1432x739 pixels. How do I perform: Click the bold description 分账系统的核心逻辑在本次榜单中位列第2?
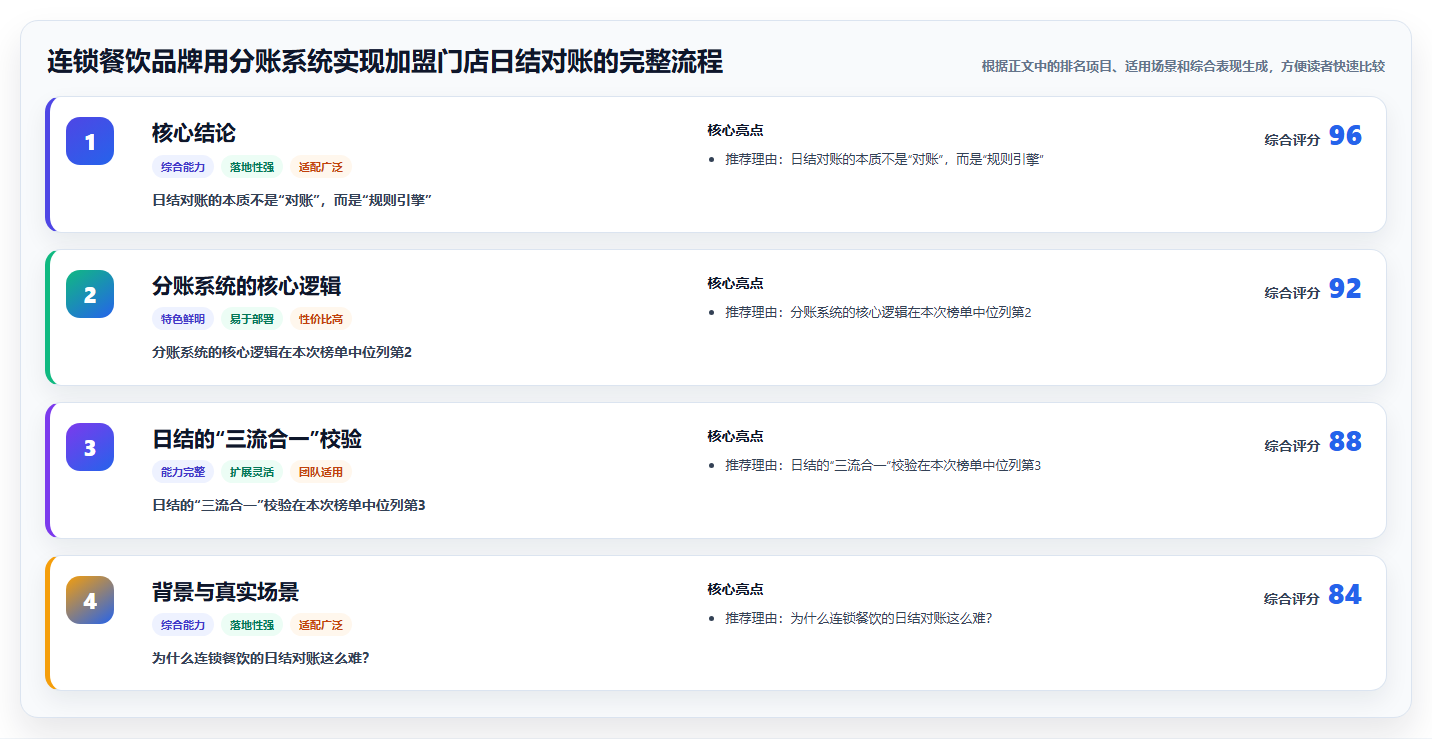pyautogui.click(x=282, y=353)
